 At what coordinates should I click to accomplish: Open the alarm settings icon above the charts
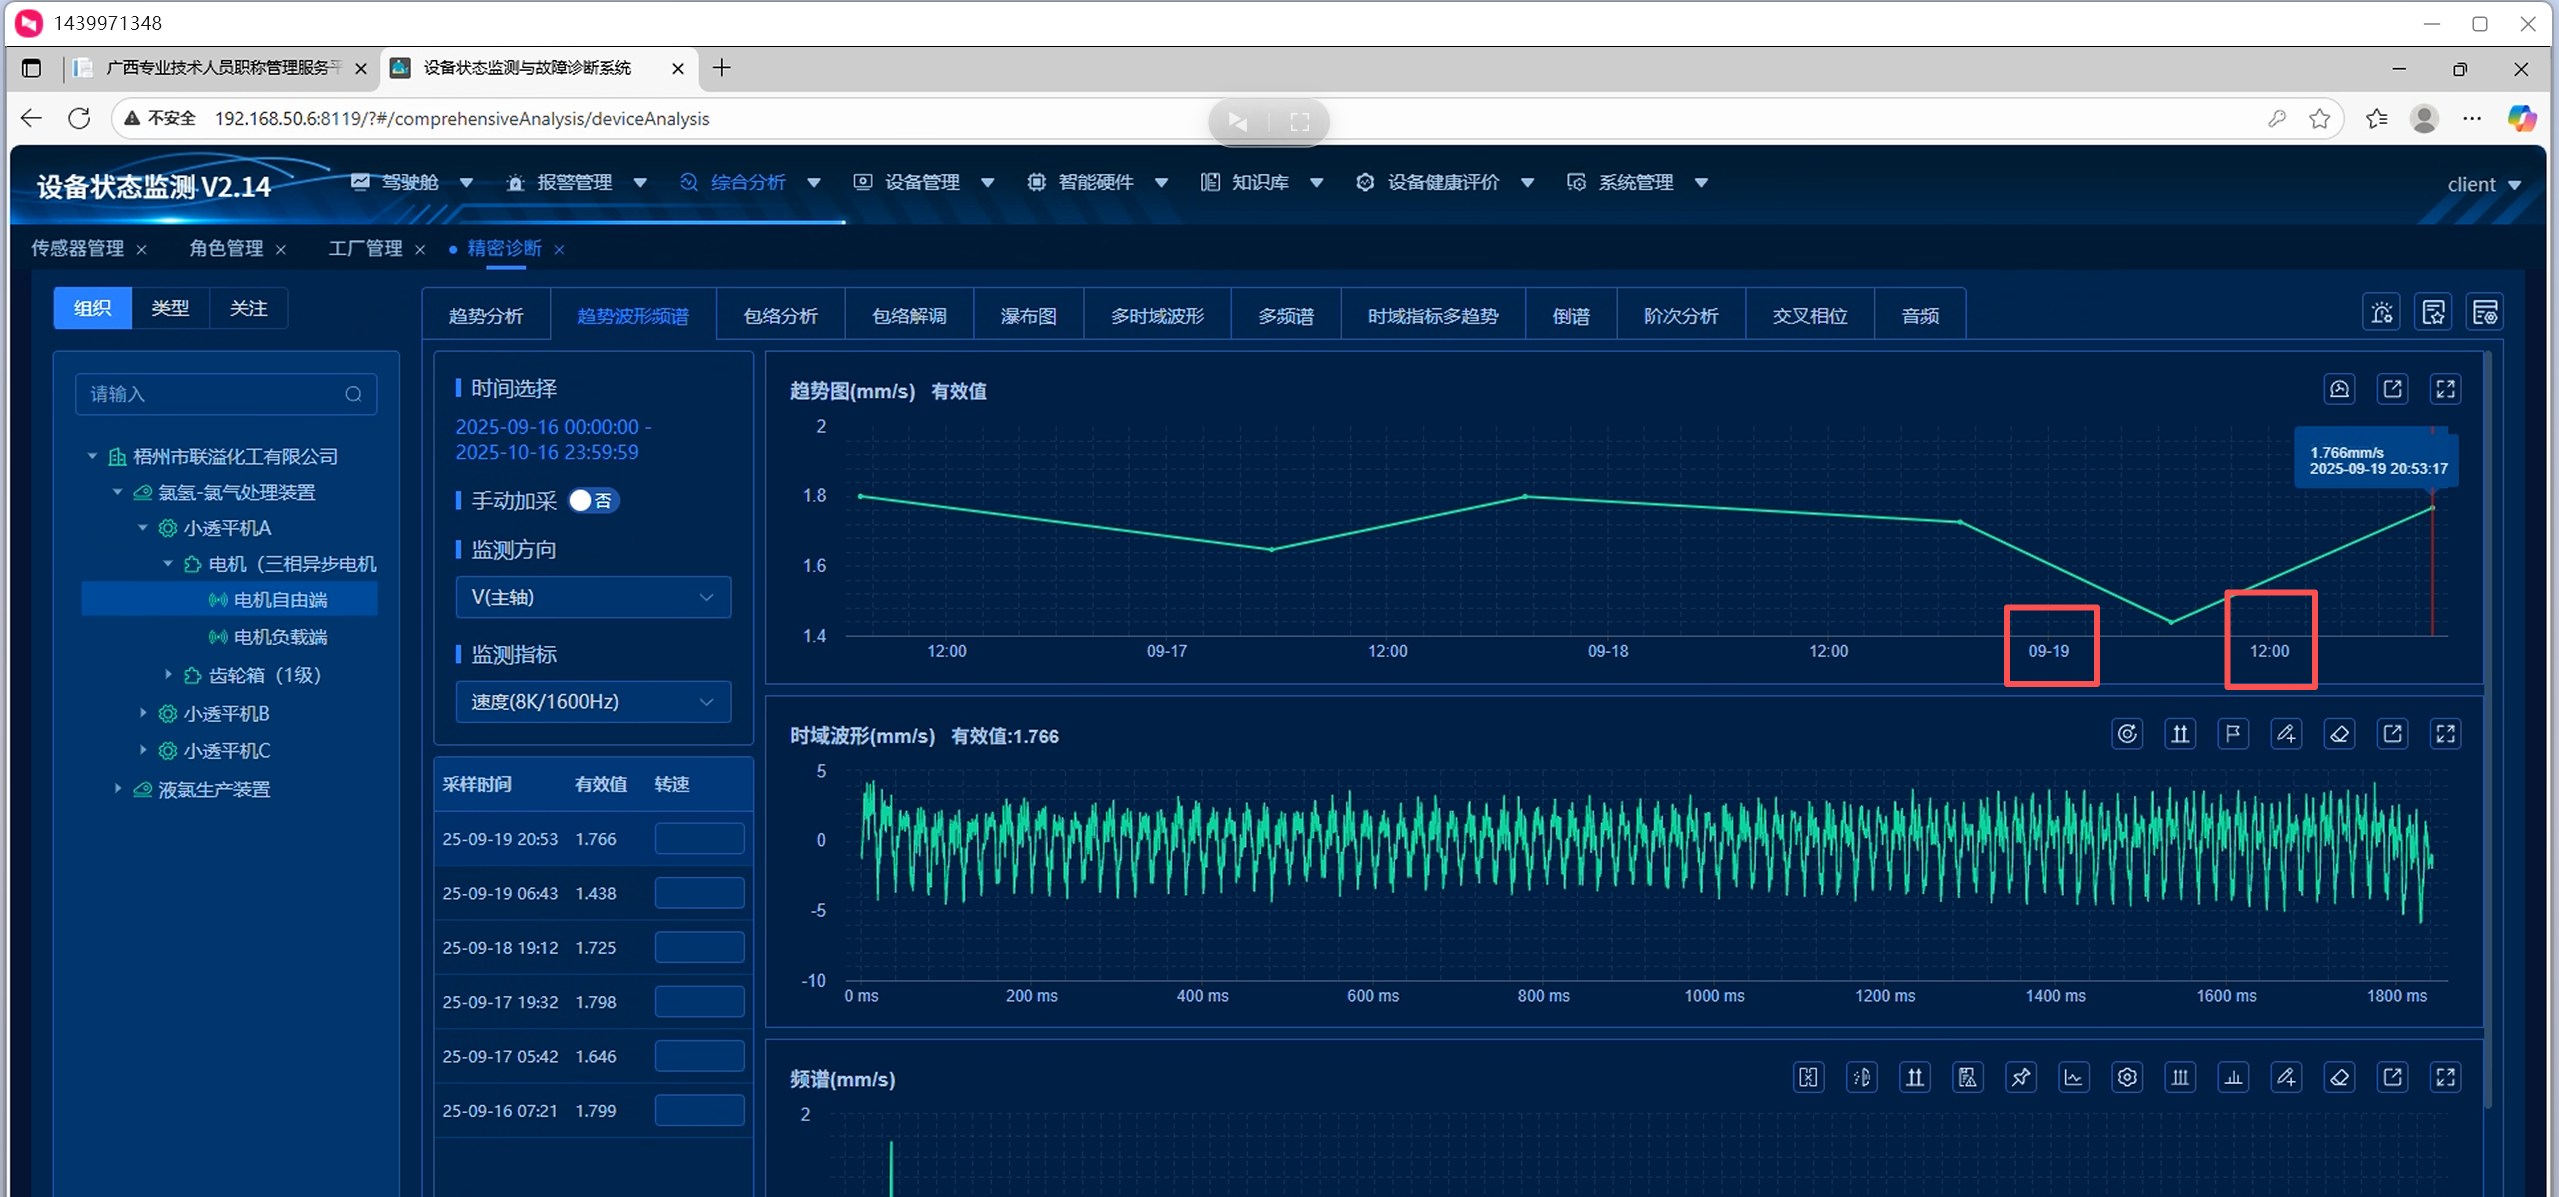point(2382,313)
